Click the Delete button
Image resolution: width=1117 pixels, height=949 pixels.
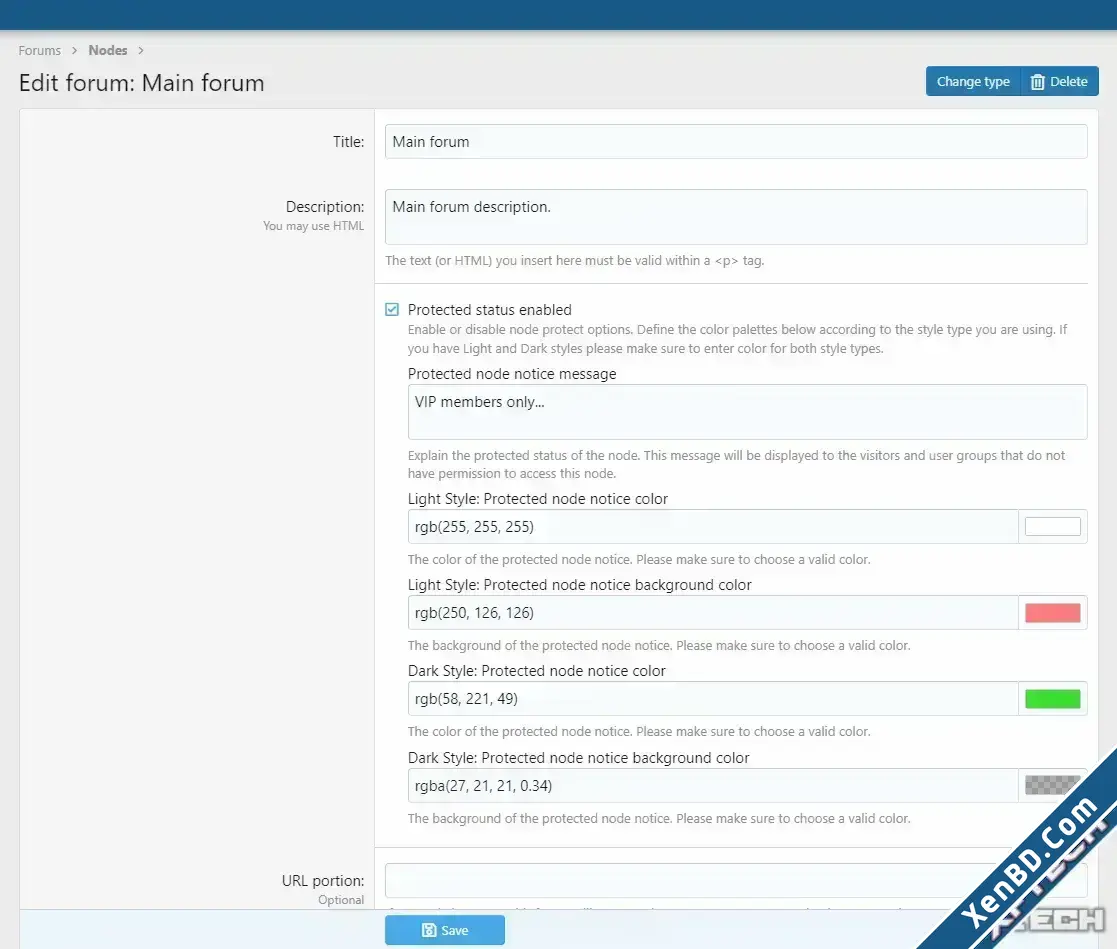[x=1059, y=81]
